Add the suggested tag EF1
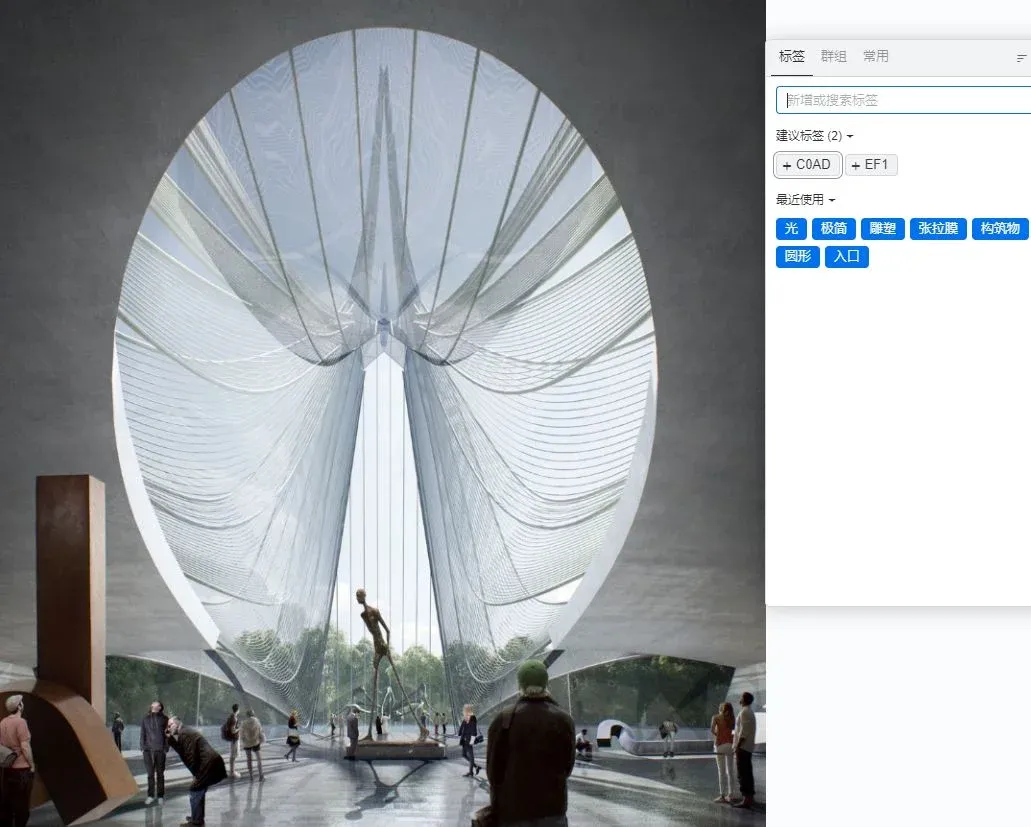Image resolution: width=1031 pixels, height=827 pixels. [x=871, y=165]
